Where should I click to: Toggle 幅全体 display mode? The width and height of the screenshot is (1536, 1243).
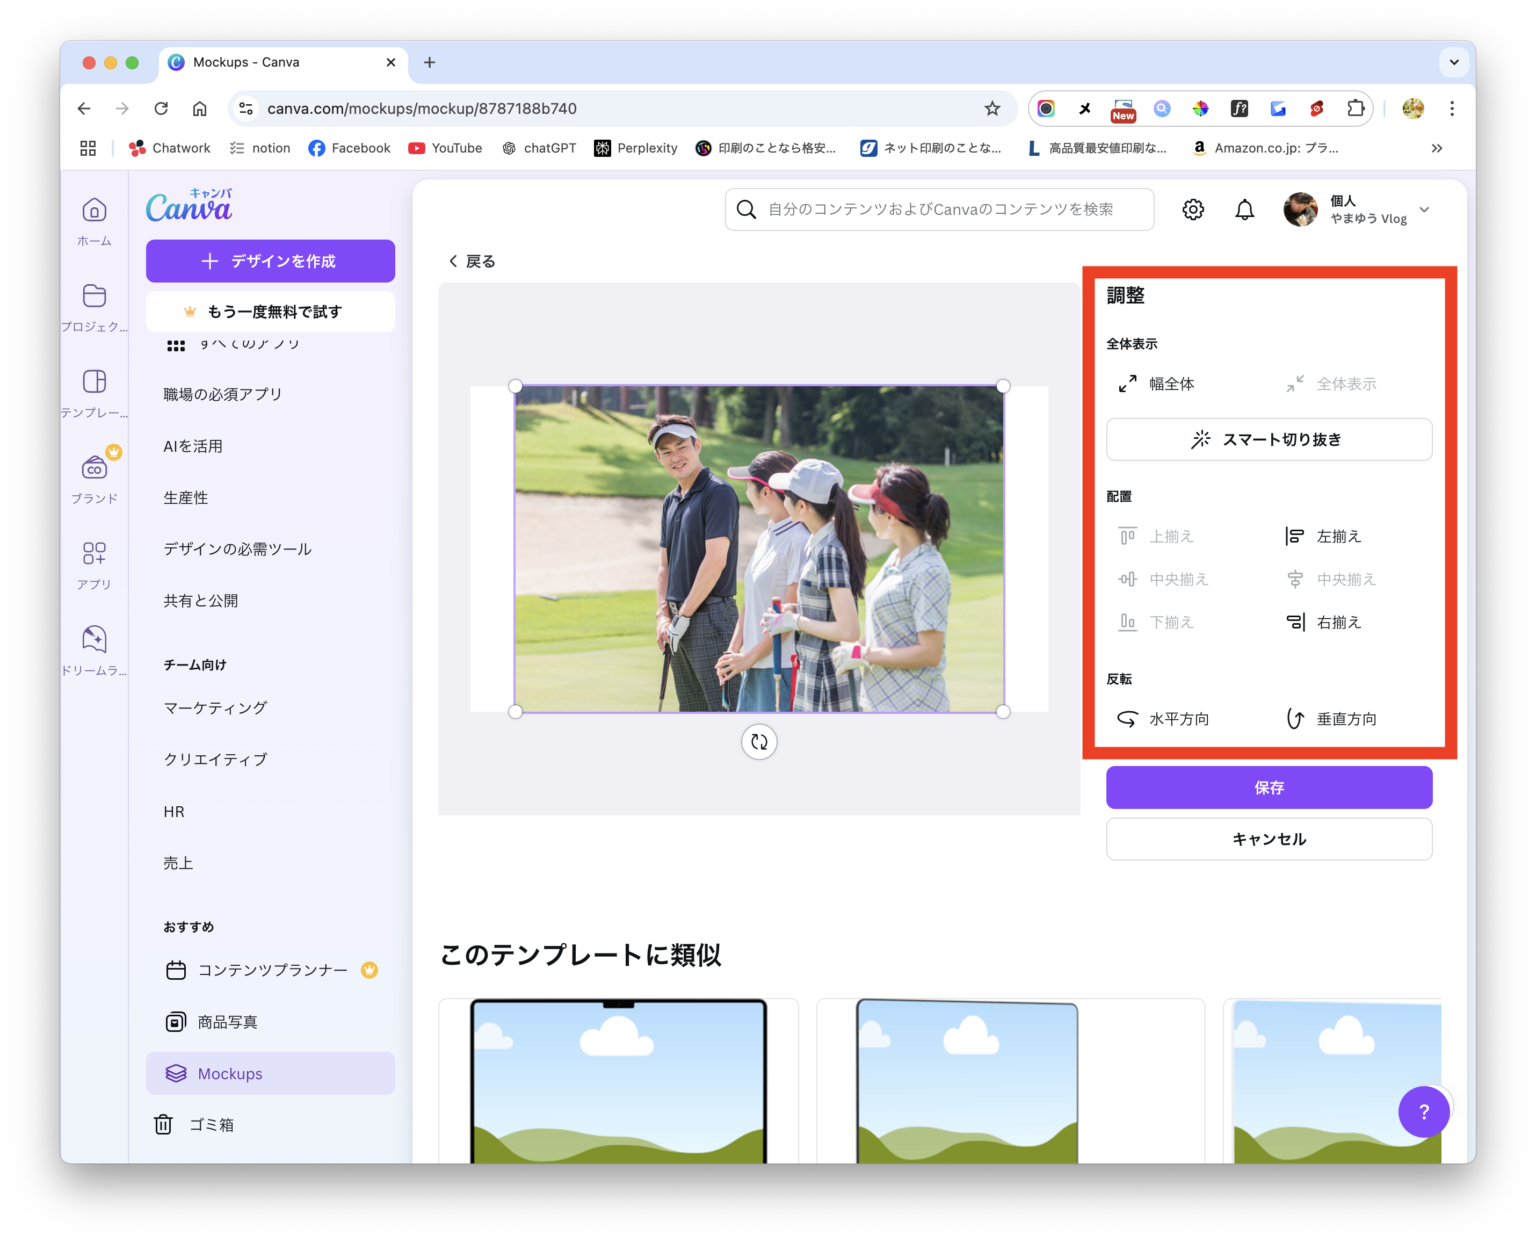point(1129,383)
